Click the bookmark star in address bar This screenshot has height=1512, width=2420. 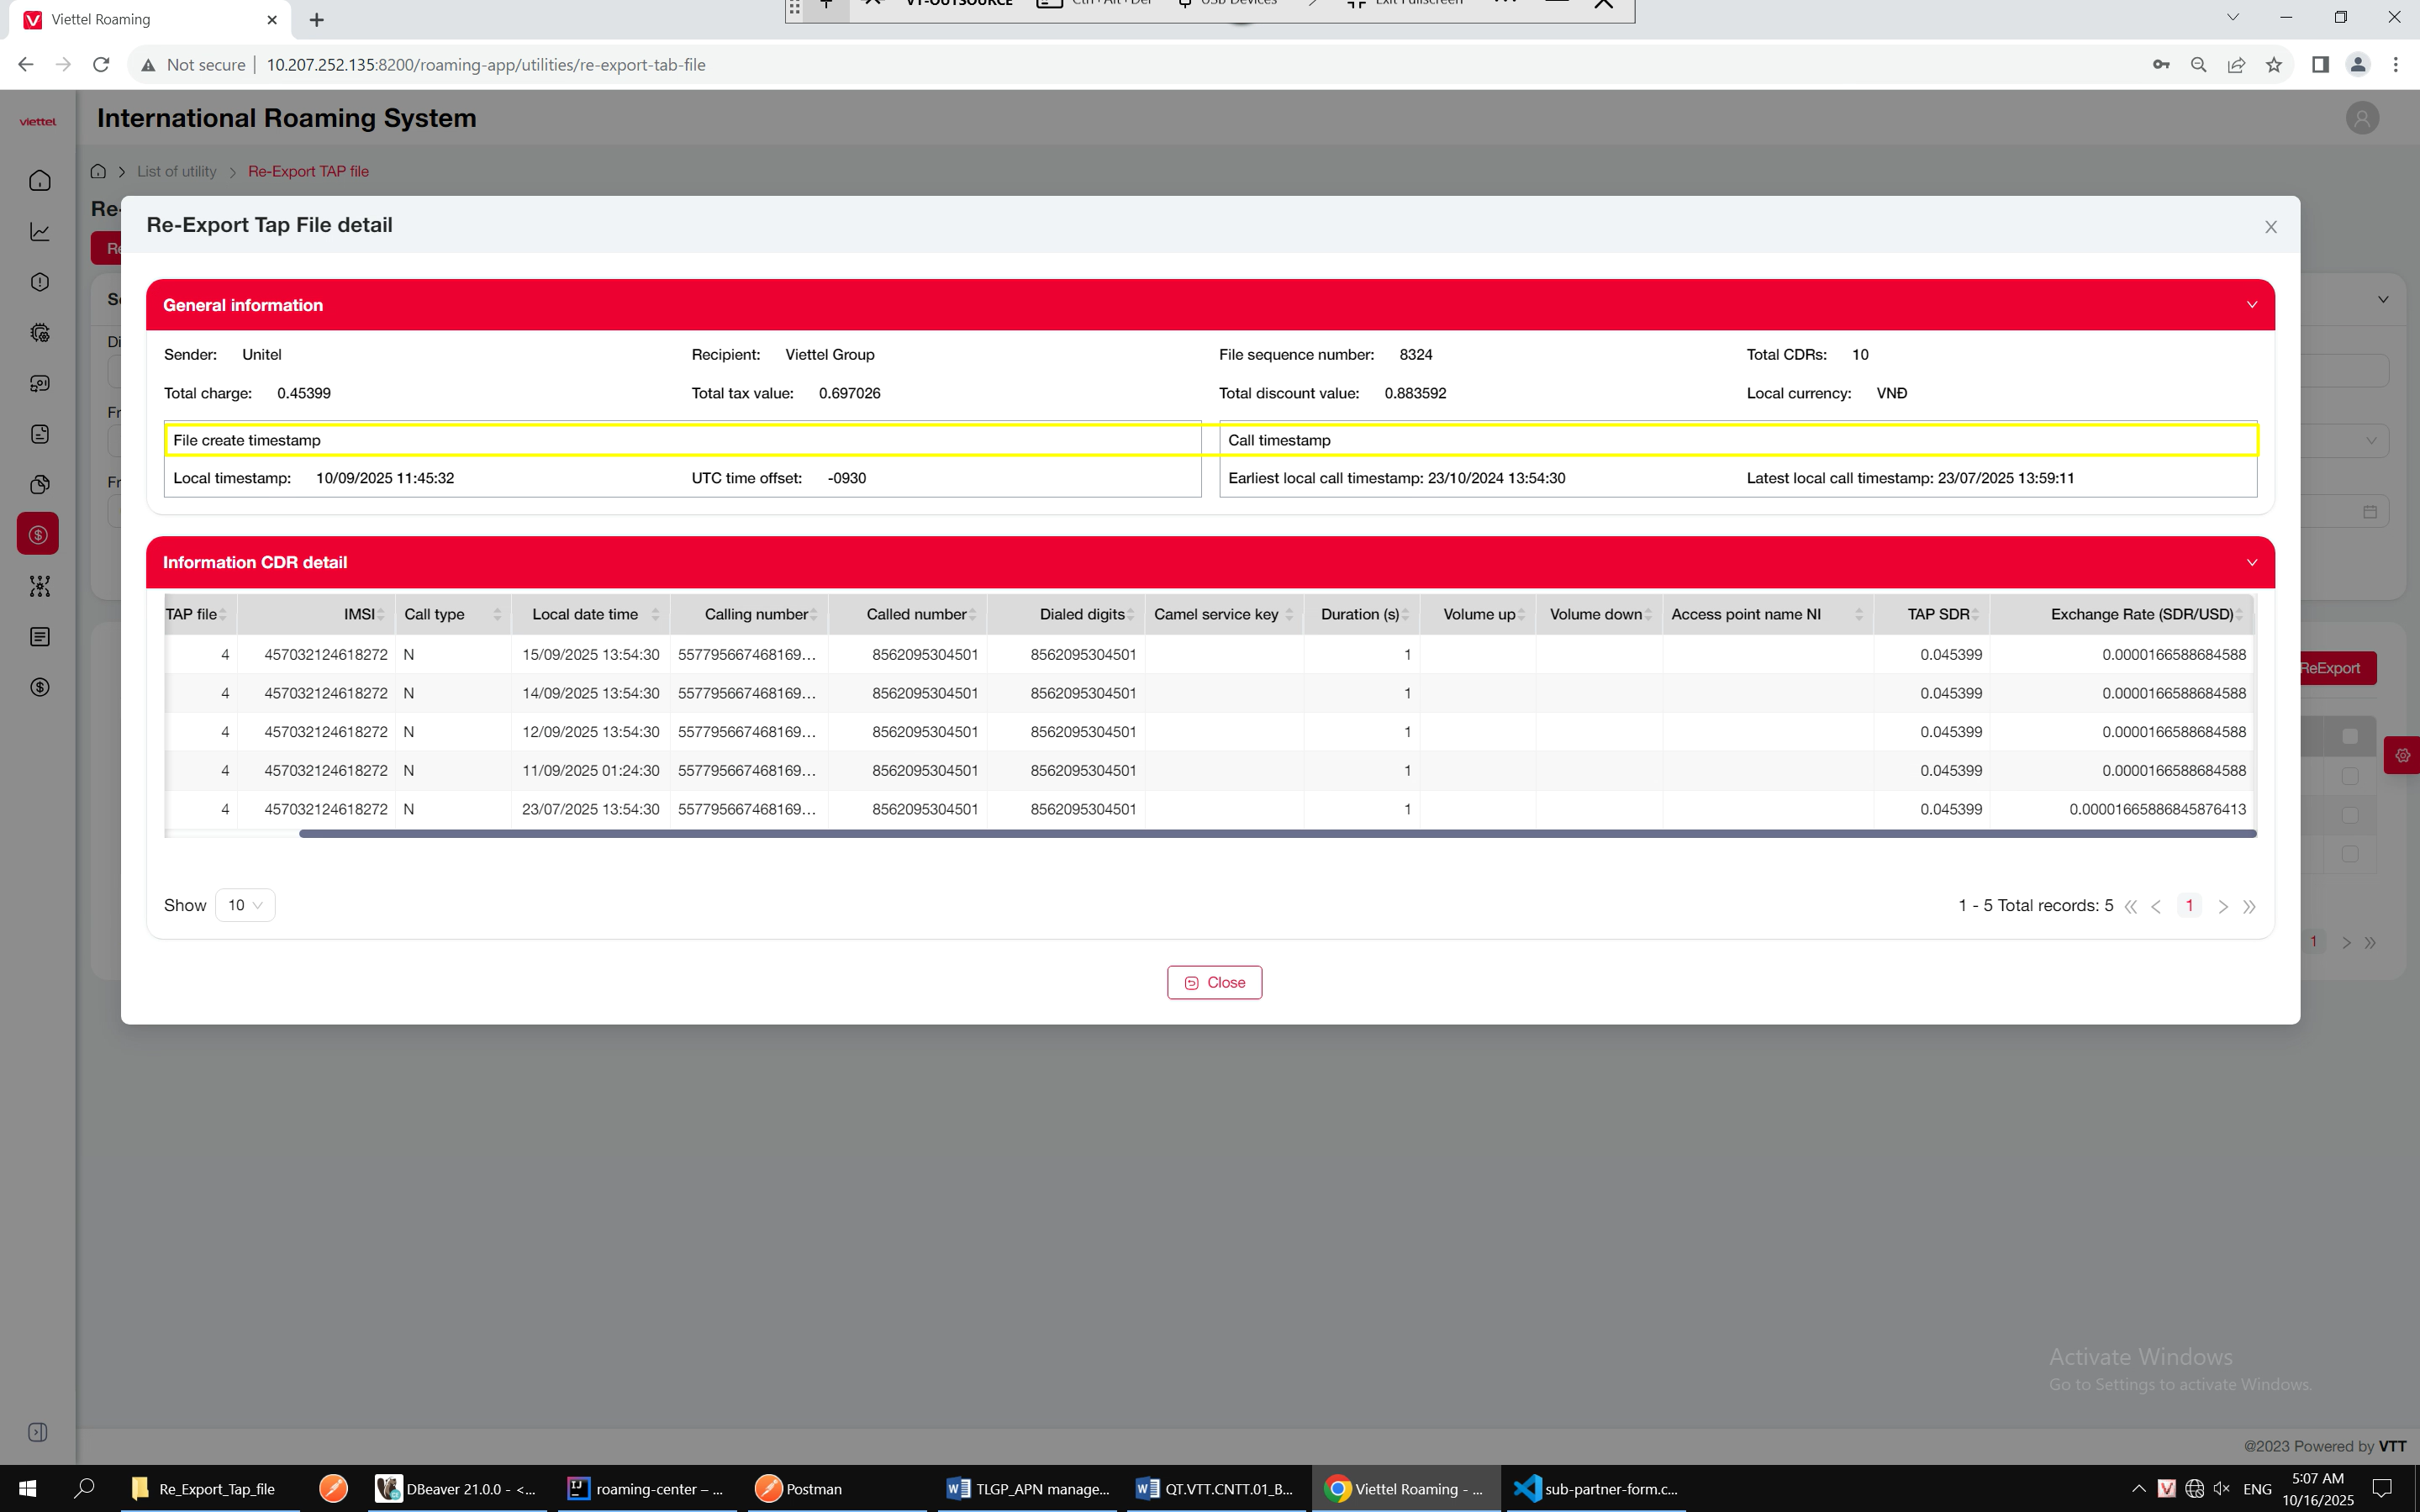click(2274, 65)
